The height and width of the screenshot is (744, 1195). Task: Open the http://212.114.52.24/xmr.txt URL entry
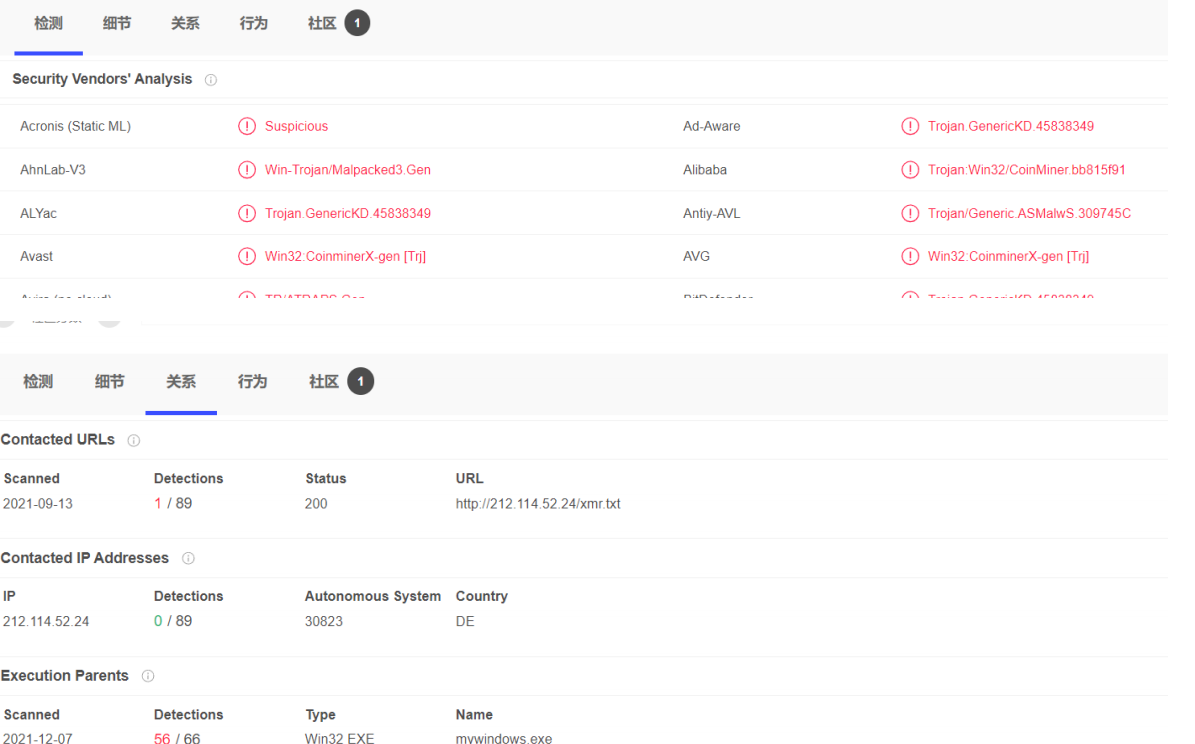pyautogui.click(x=538, y=504)
